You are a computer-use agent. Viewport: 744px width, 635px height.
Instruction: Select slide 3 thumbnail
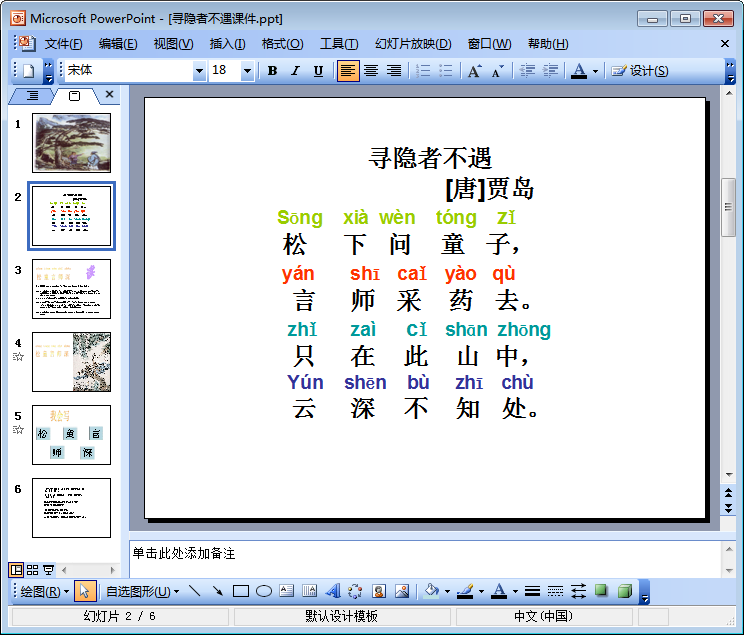71,289
